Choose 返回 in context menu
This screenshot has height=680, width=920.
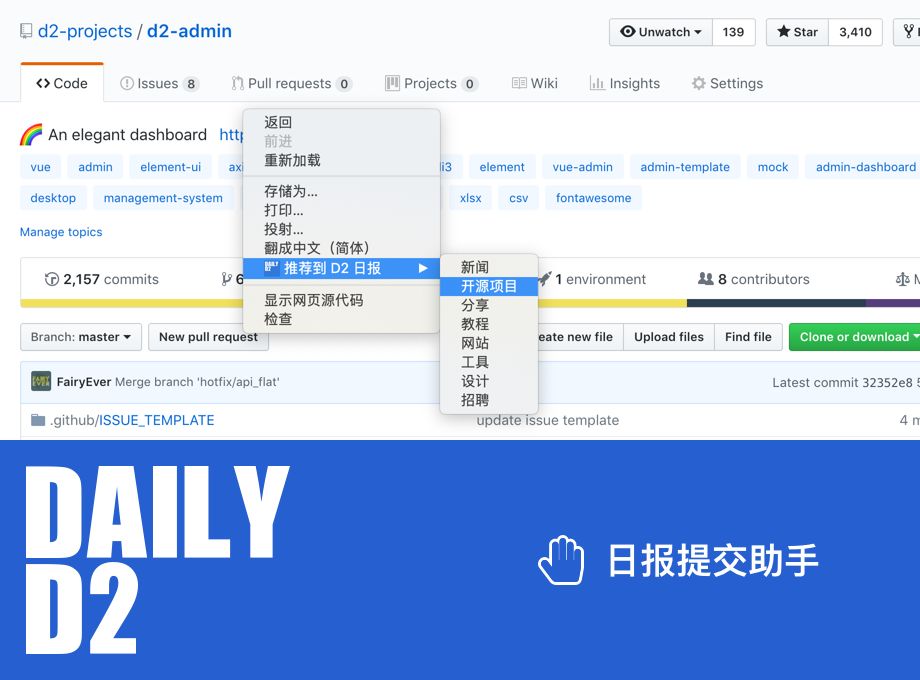click(341, 122)
